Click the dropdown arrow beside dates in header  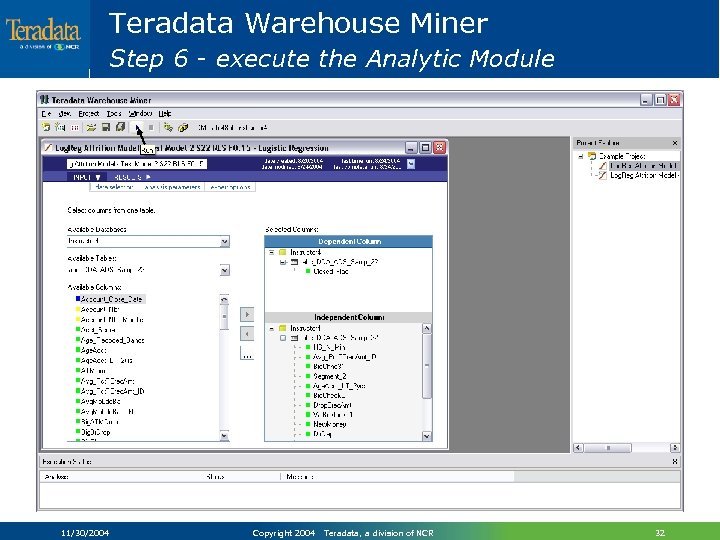[411, 163]
